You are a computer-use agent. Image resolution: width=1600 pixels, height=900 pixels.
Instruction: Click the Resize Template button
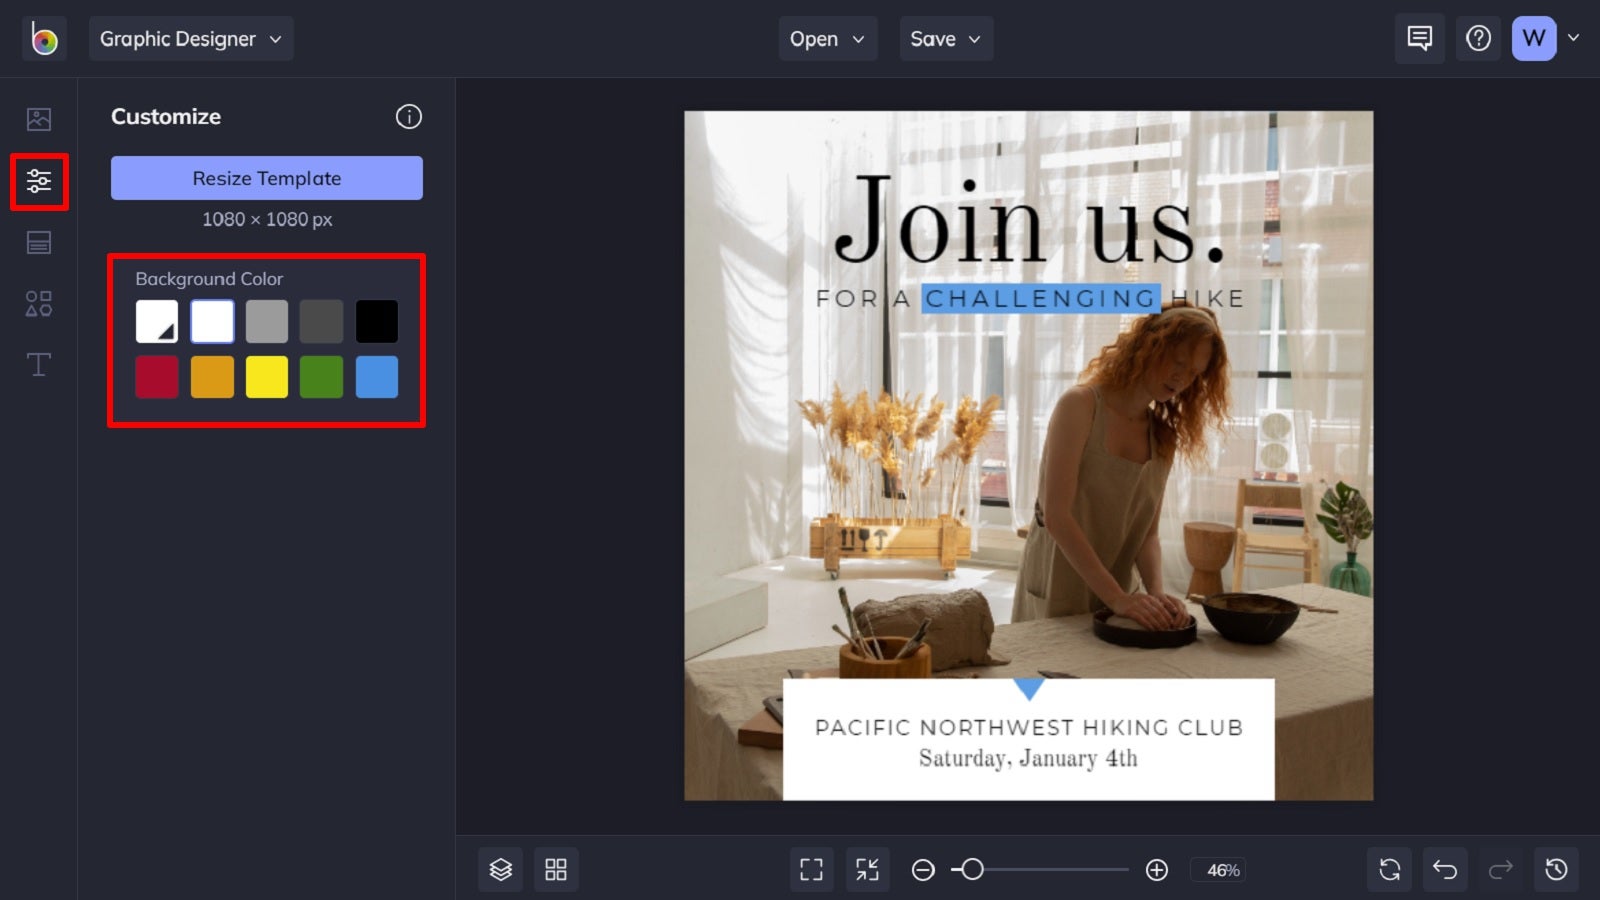click(x=266, y=178)
